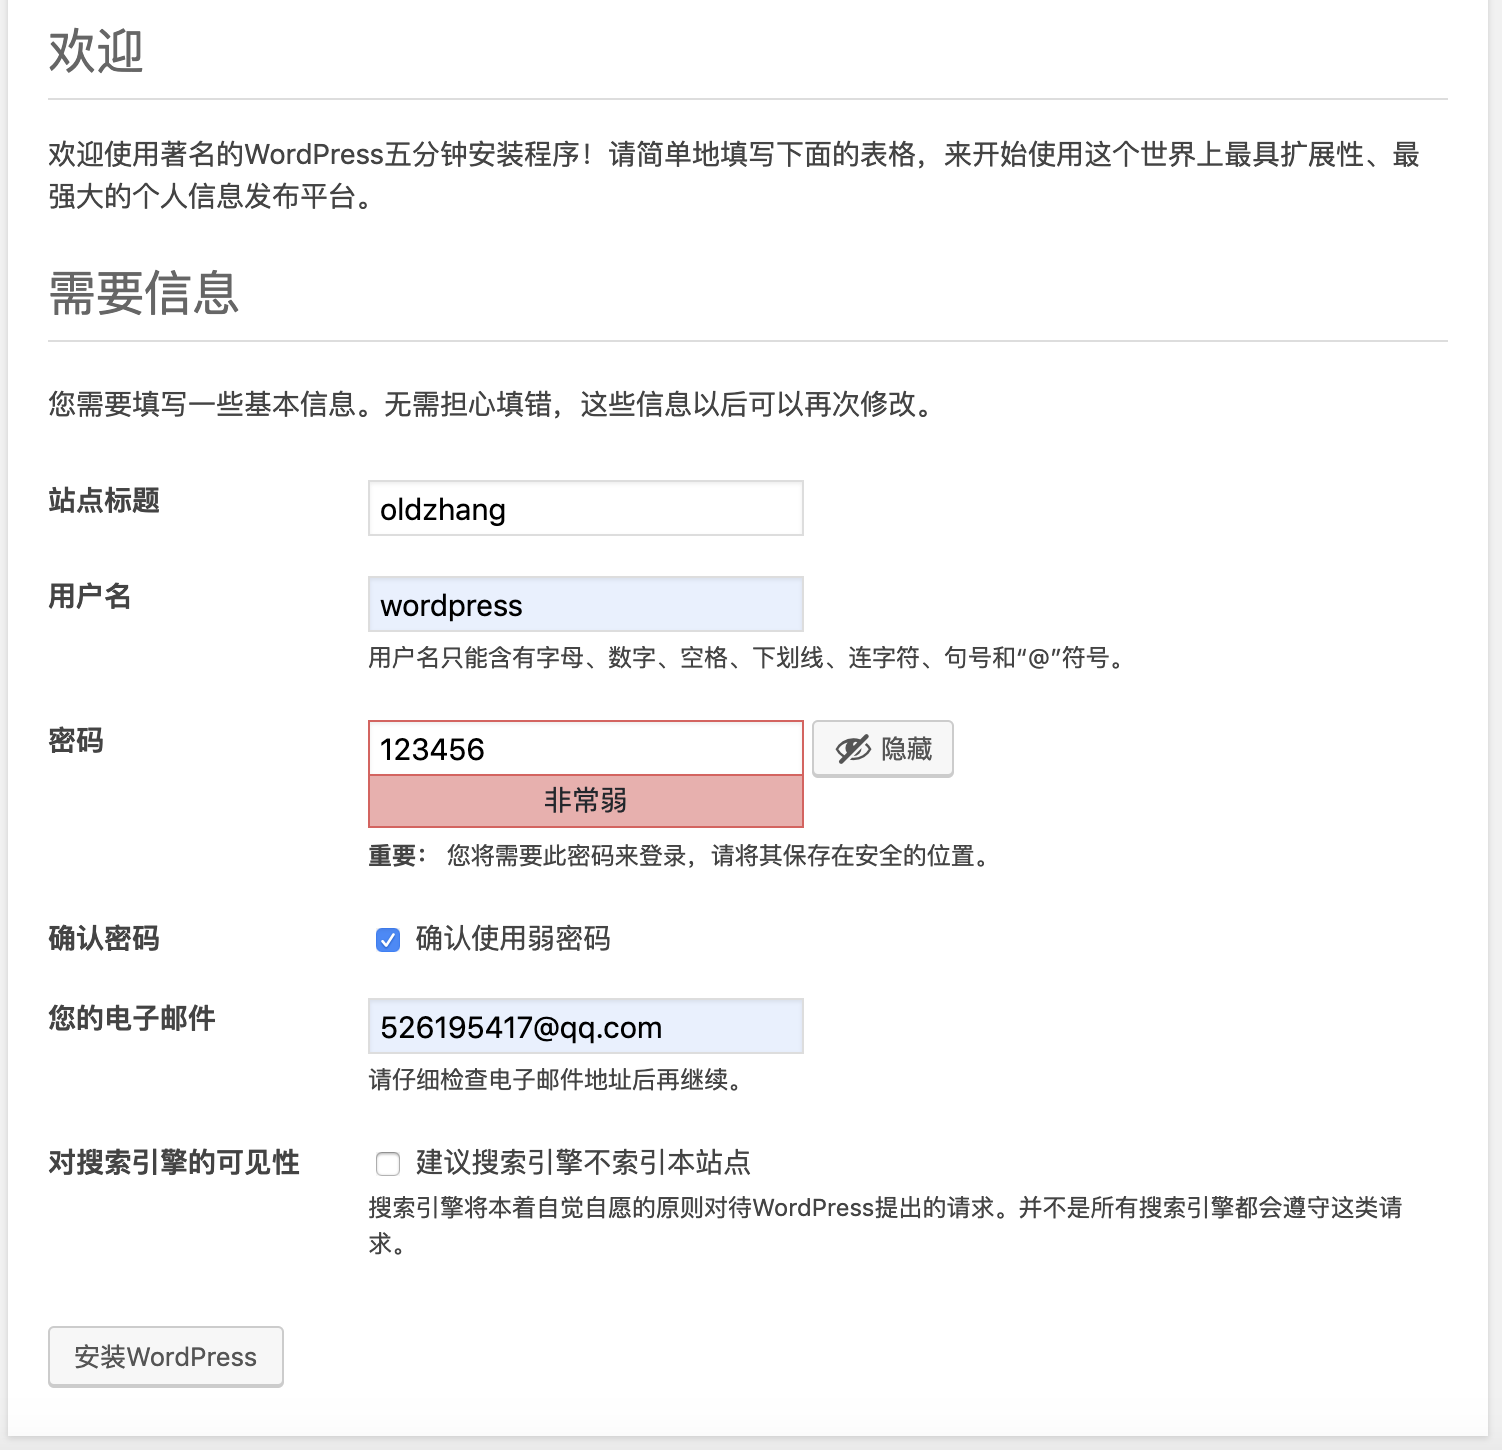1502x1450 pixels.
Task: Click the welcome paragraph about the five-minute install
Action: (734, 175)
